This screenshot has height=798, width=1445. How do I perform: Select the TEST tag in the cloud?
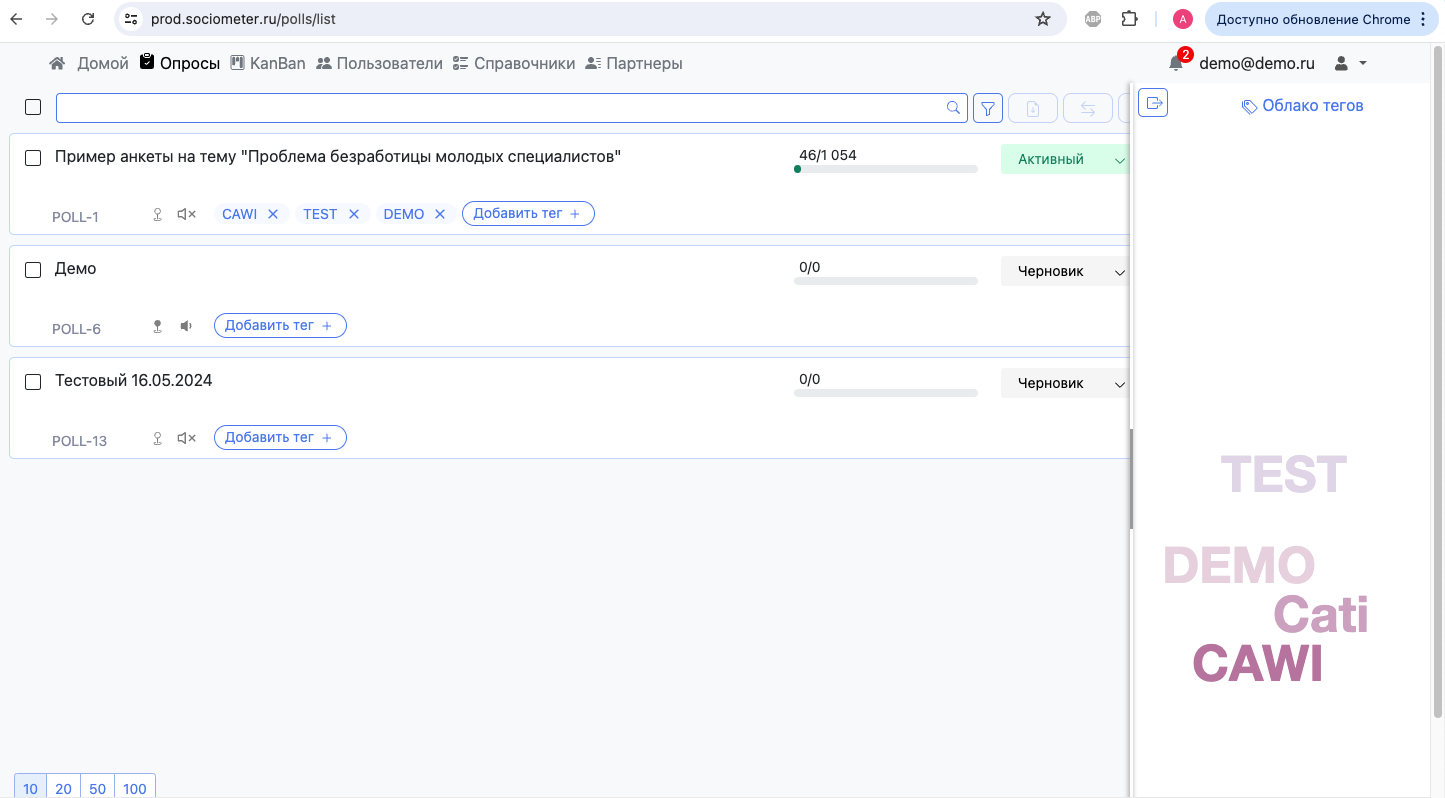click(1284, 475)
